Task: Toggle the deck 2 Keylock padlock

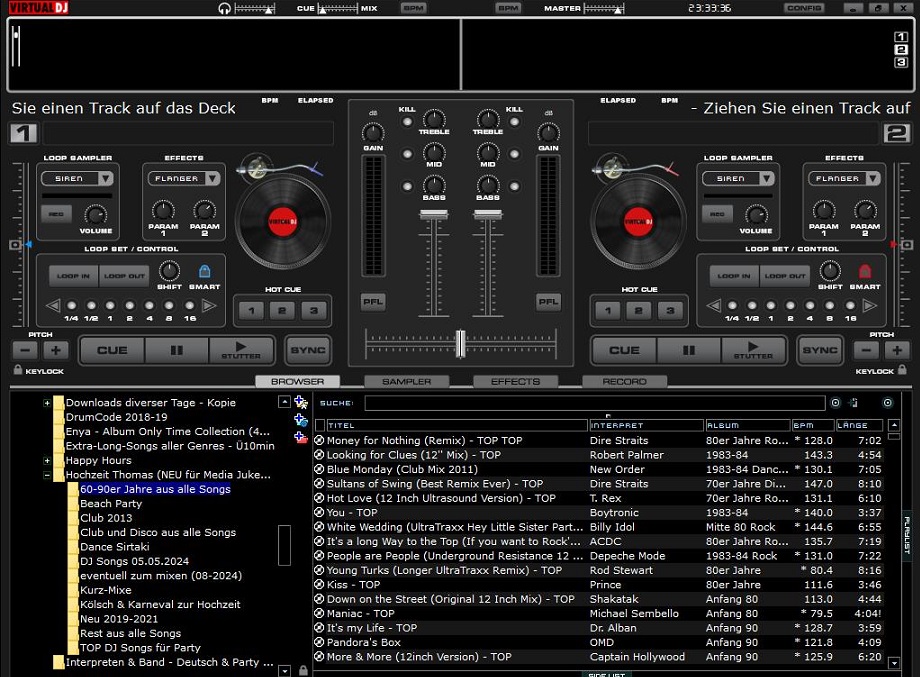Action: click(x=902, y=370)
